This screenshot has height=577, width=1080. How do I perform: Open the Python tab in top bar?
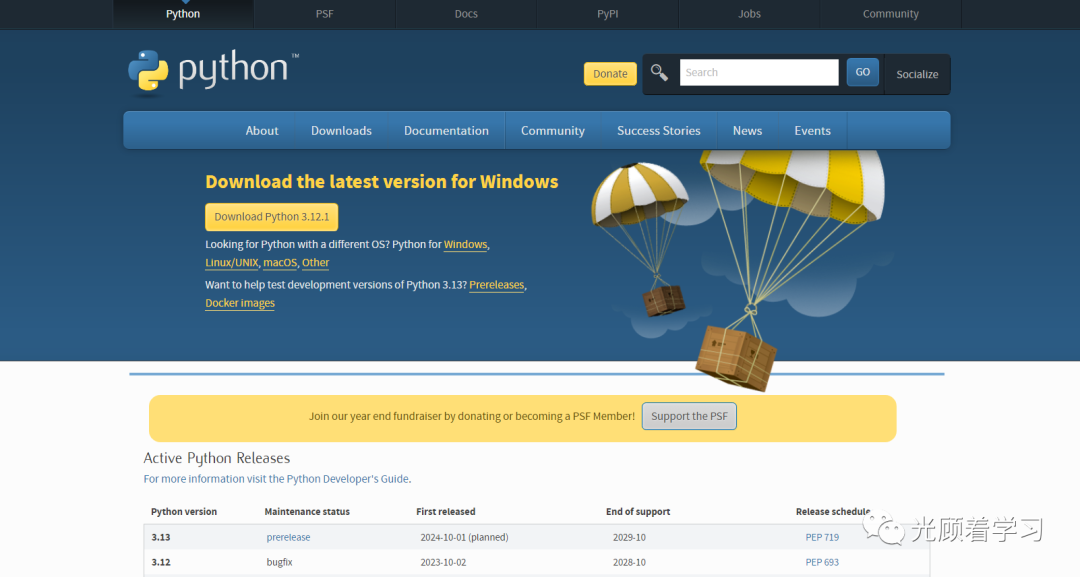(183, 14)
